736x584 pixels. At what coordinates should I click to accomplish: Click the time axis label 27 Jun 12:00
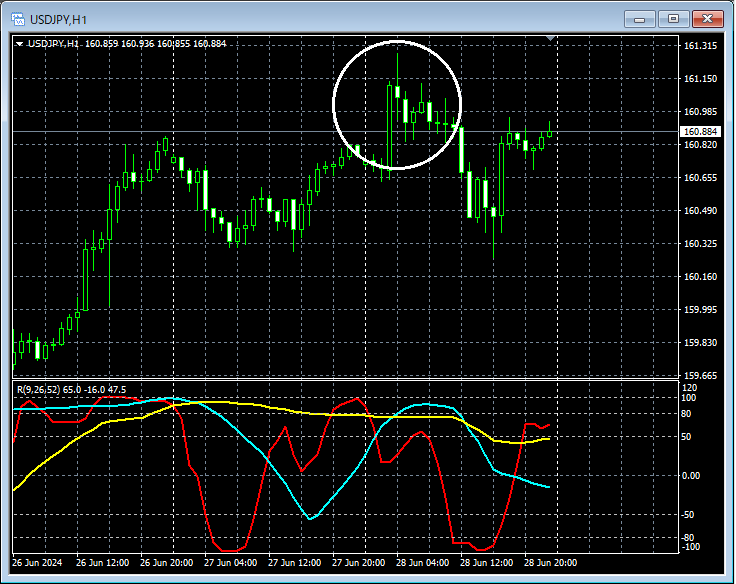[294, 562]
